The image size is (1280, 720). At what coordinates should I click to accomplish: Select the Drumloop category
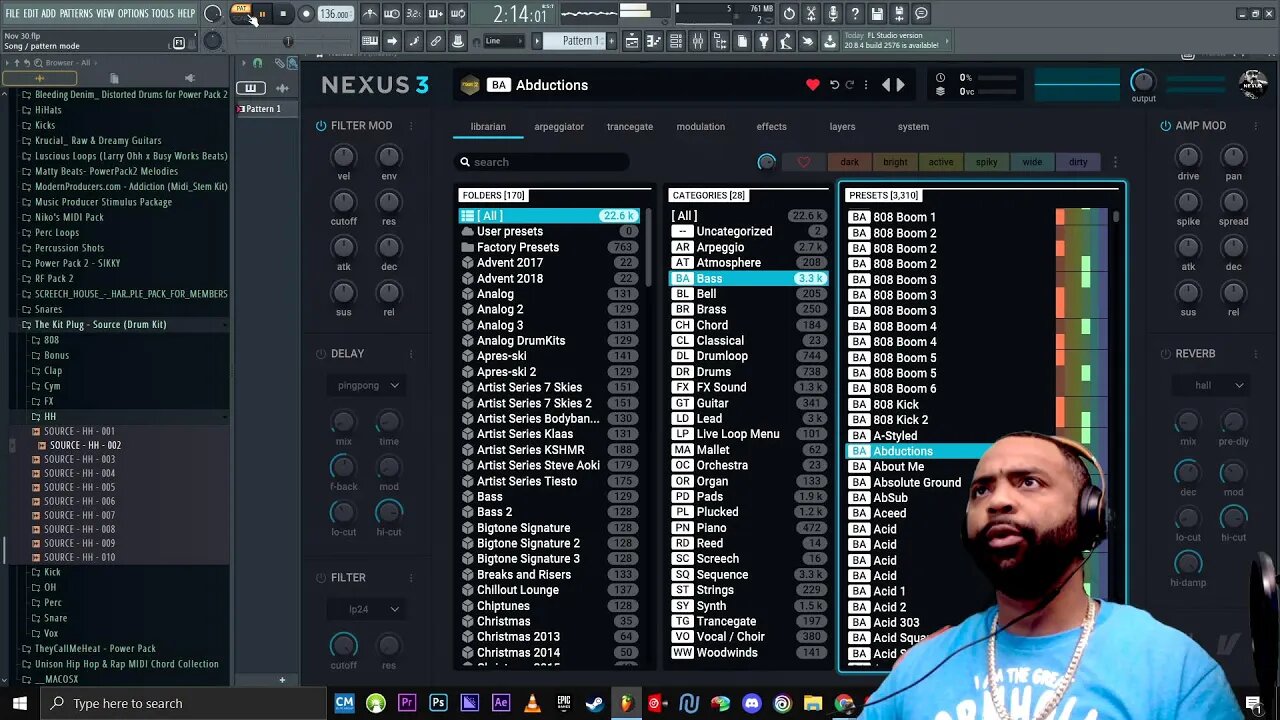[x=748, y=356]
